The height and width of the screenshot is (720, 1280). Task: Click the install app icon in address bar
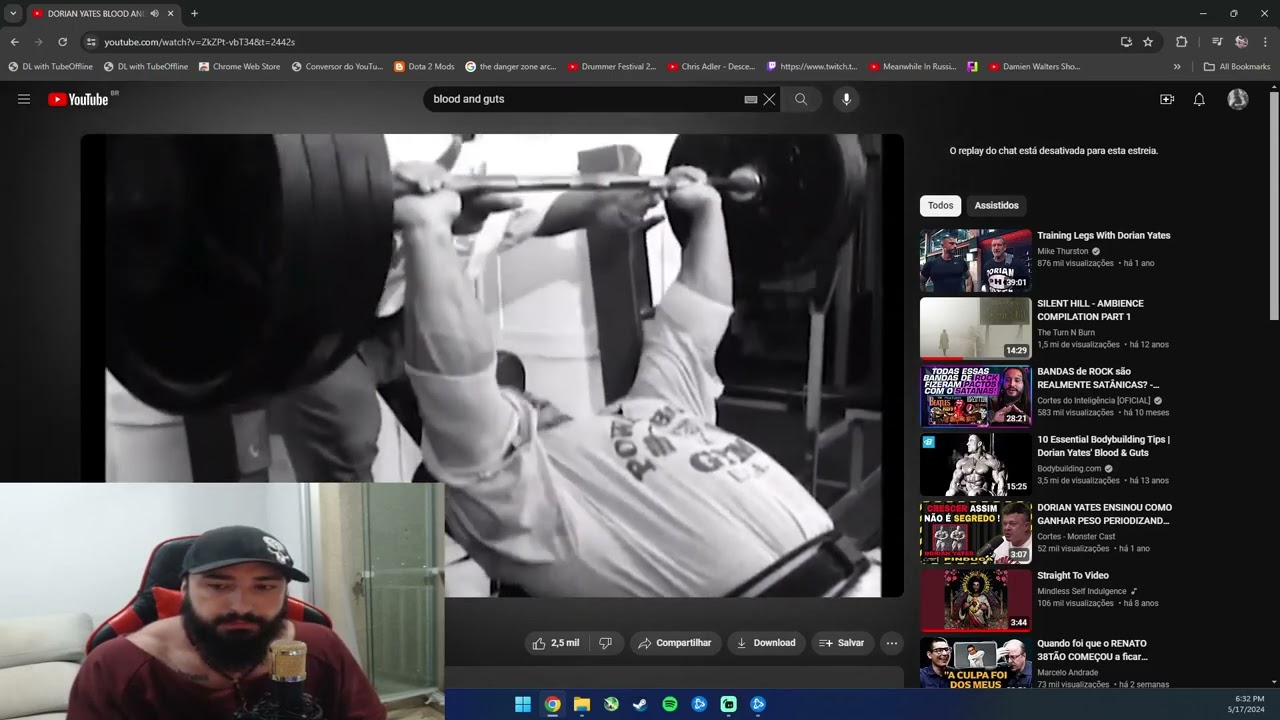(x=1126, y=42)
